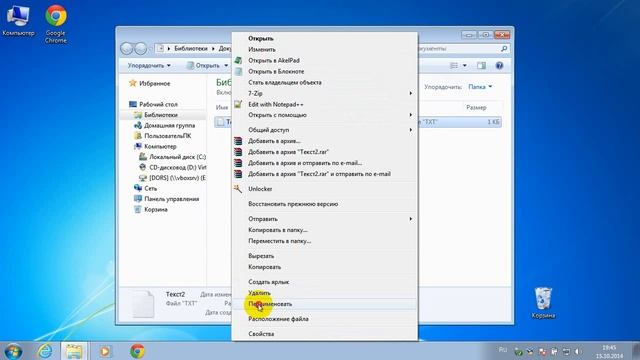Open the Открыть toolbar dropdown arrow

click(x=226, y=65)
